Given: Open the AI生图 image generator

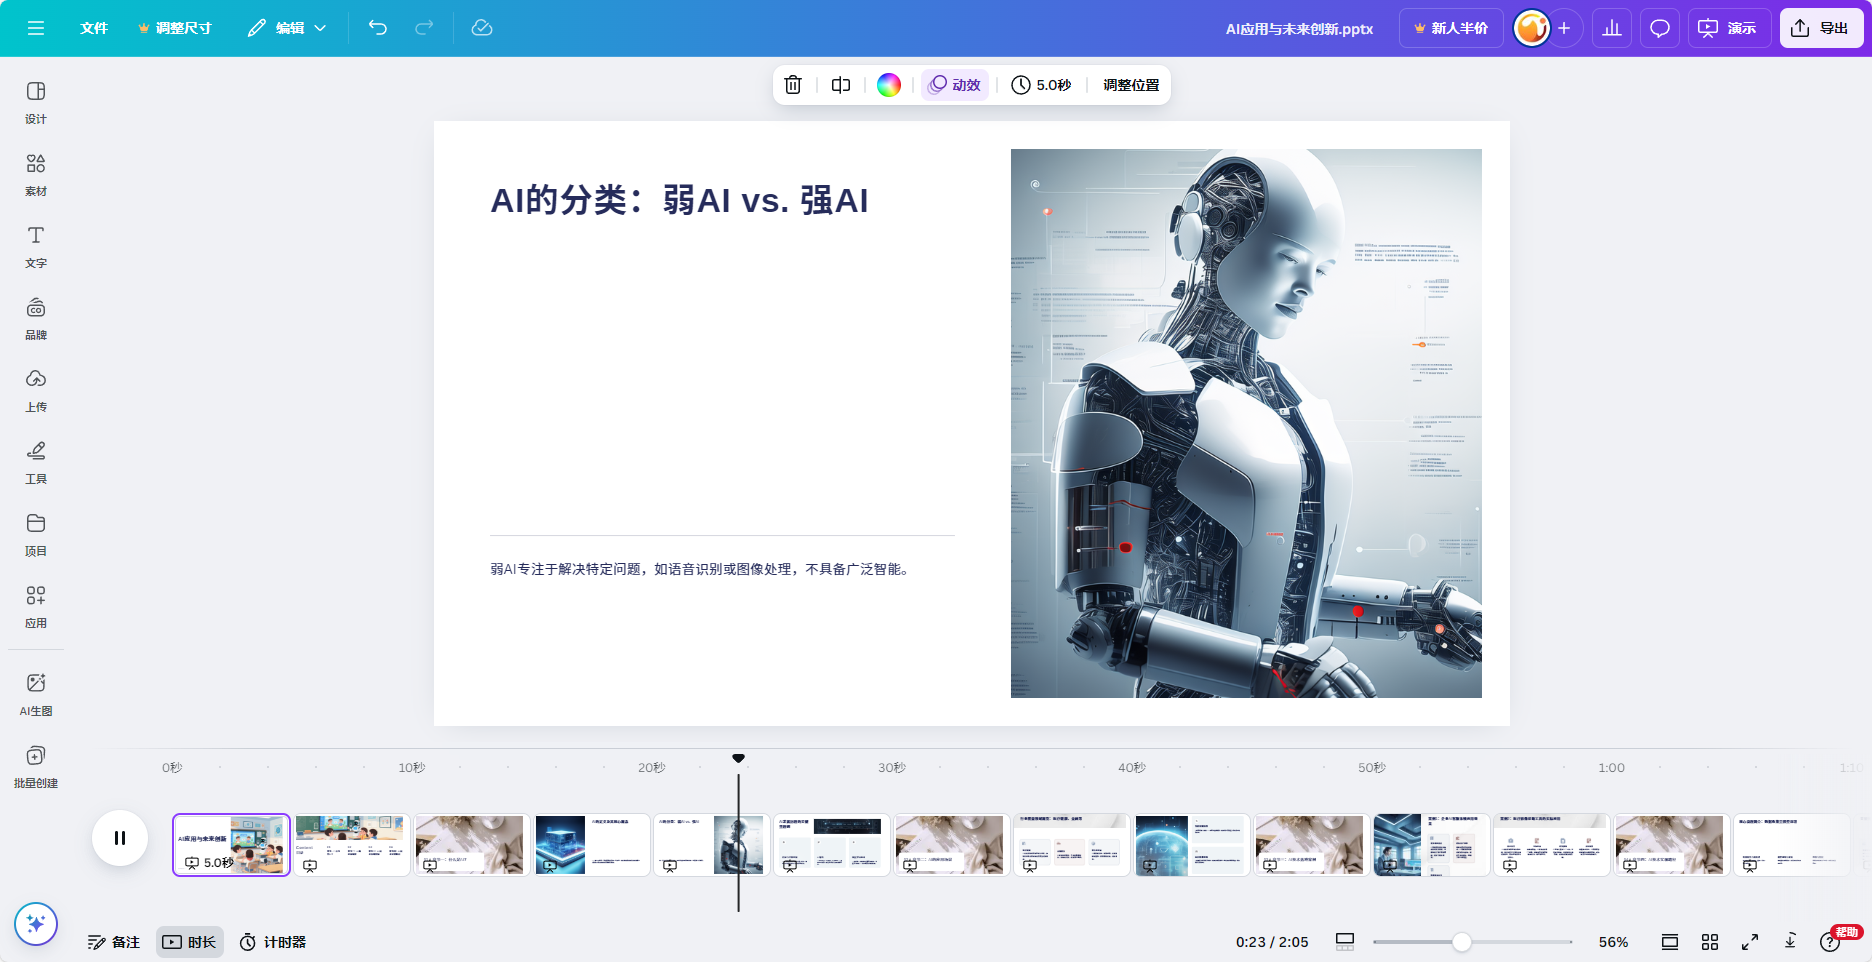Looking at the screenshot, I should 35,693.
